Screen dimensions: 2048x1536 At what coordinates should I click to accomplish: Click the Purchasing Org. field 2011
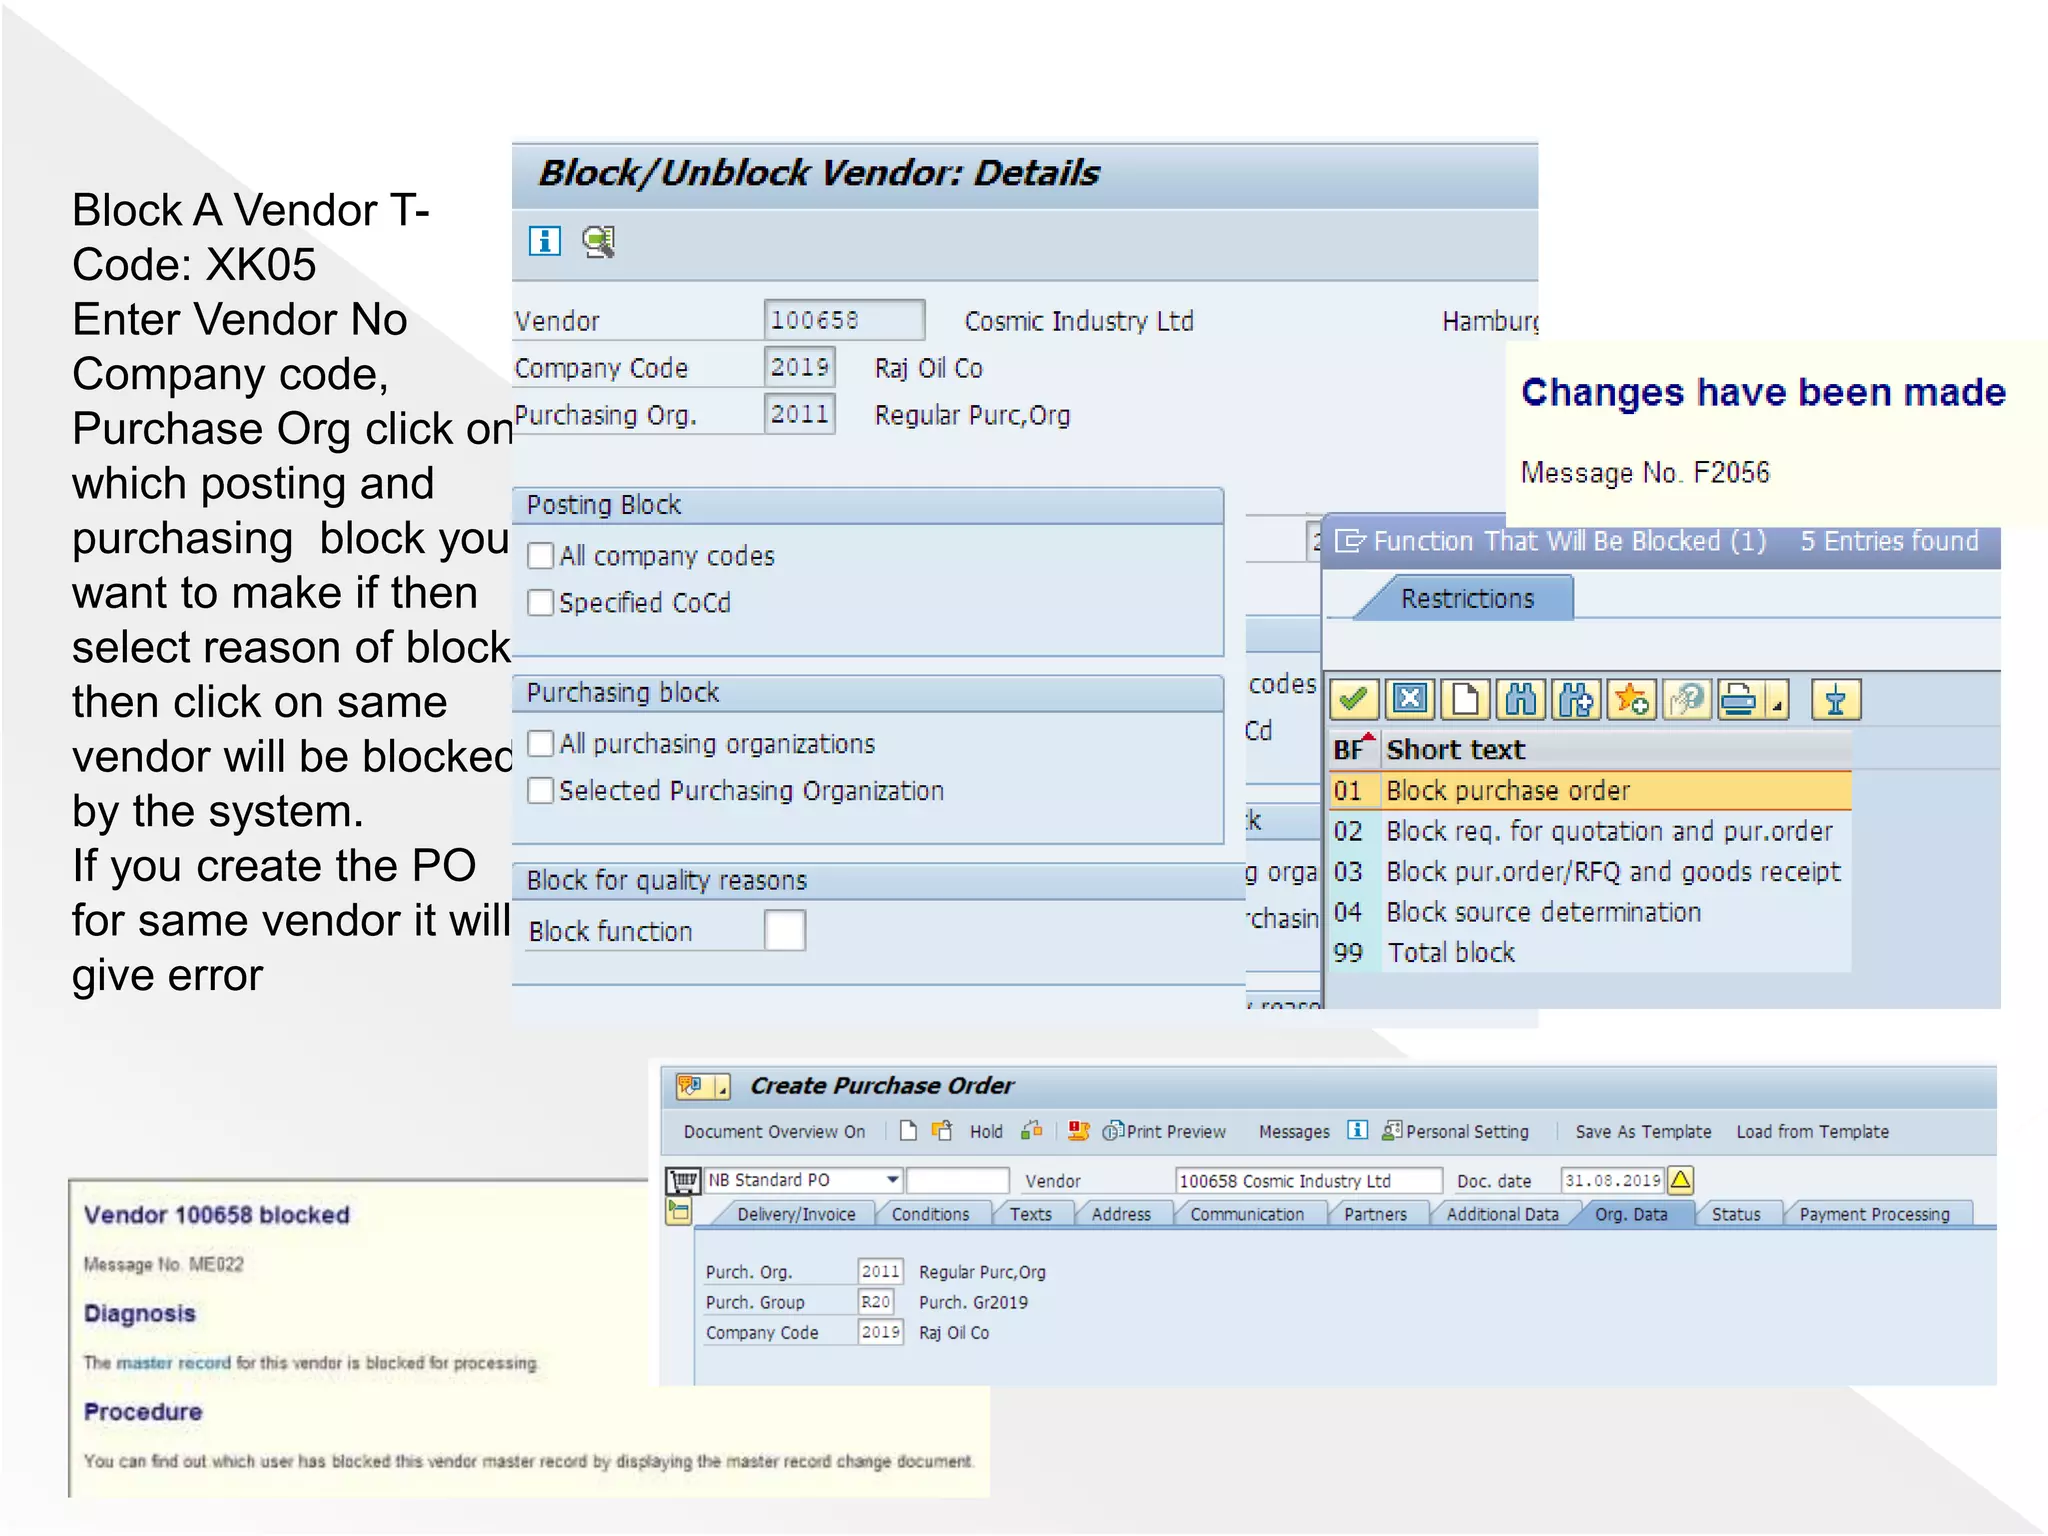(x=799, y=413)
